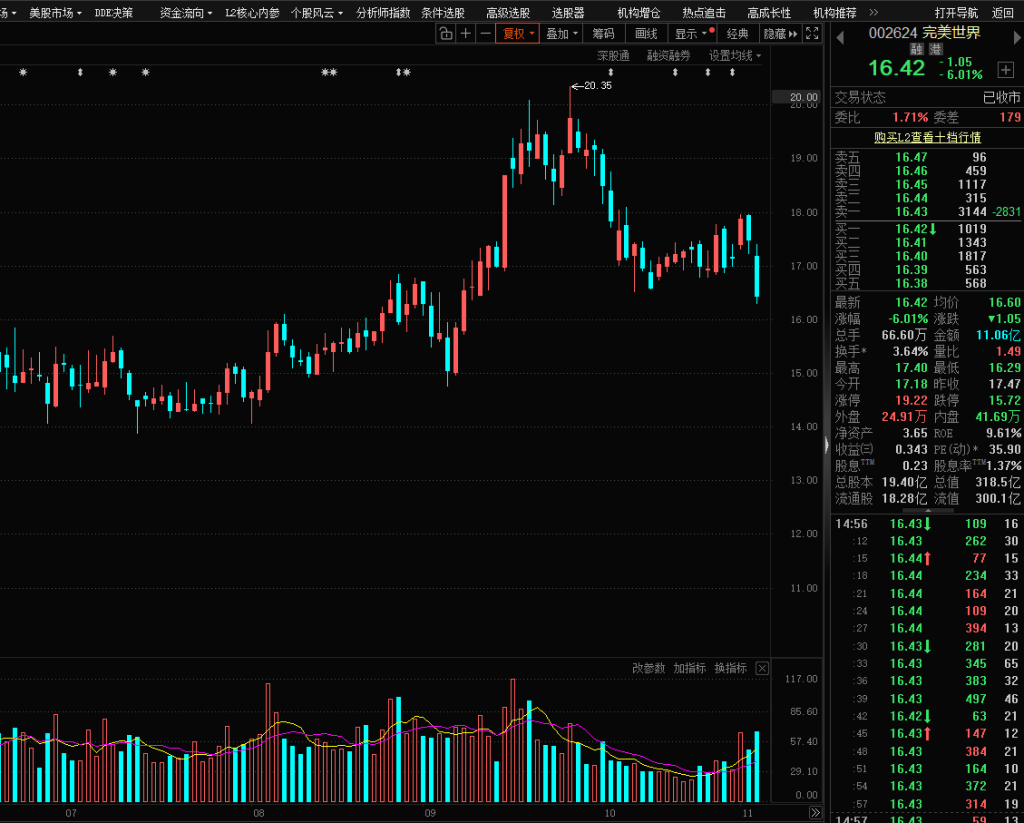This screenshot has width=1024, height=823.
Task: Toggle the 港 Hong Kong connect tag
Action: [x=935, y=49]
